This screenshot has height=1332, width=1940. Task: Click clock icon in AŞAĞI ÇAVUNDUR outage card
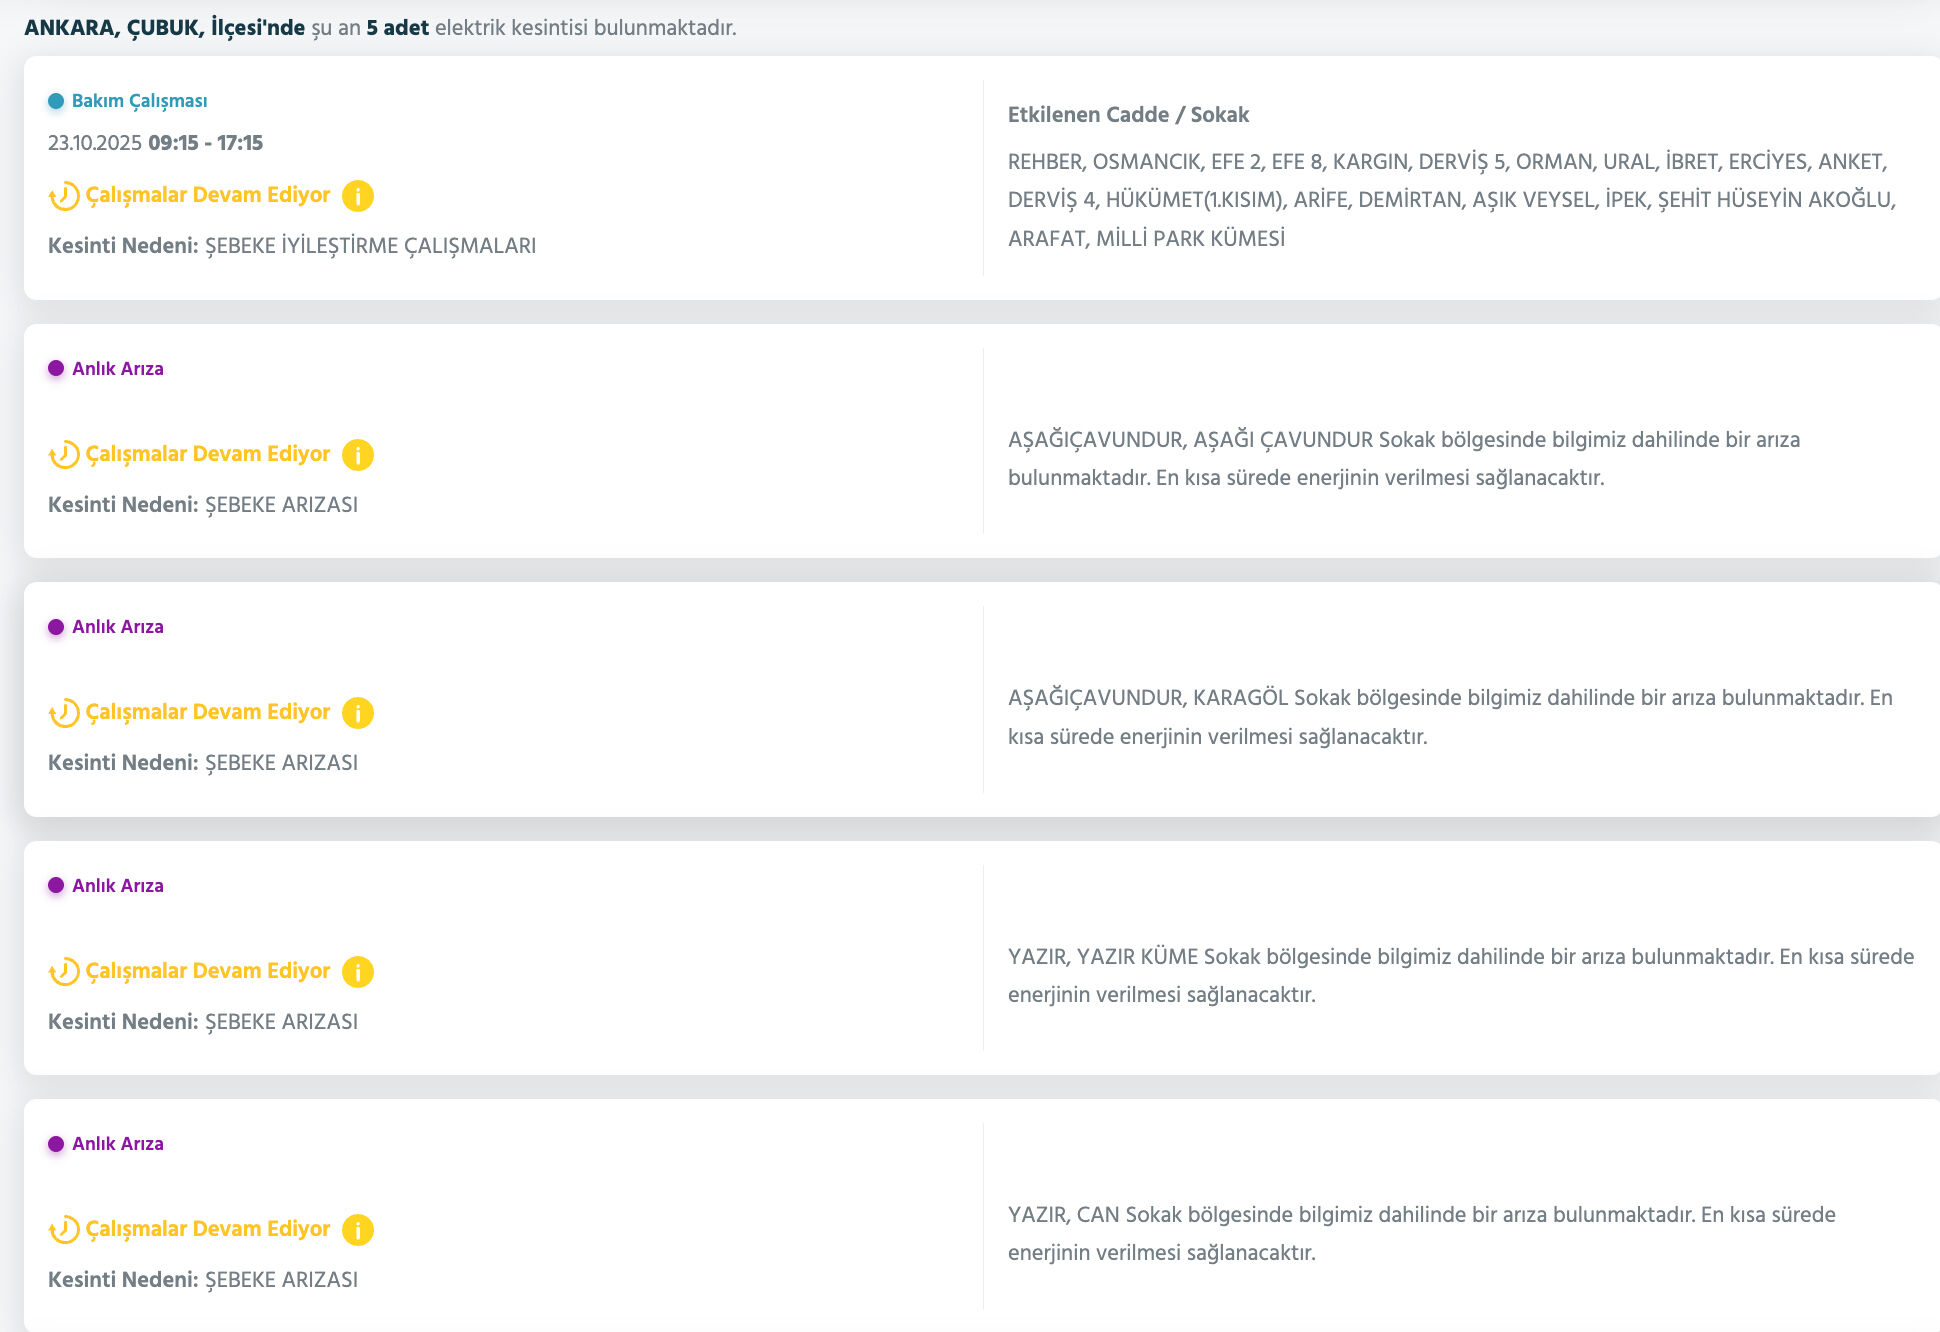(64, 455)
